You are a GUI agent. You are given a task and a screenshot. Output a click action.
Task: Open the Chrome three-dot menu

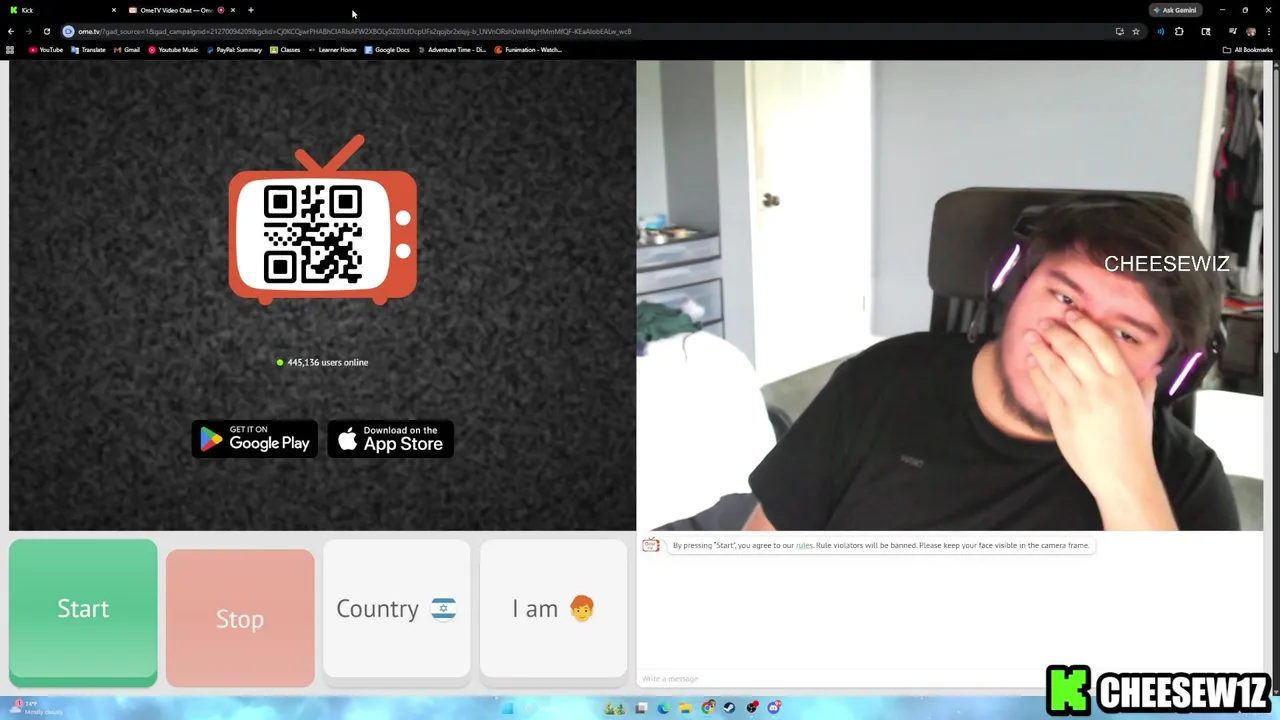[x=1269, y=31]
